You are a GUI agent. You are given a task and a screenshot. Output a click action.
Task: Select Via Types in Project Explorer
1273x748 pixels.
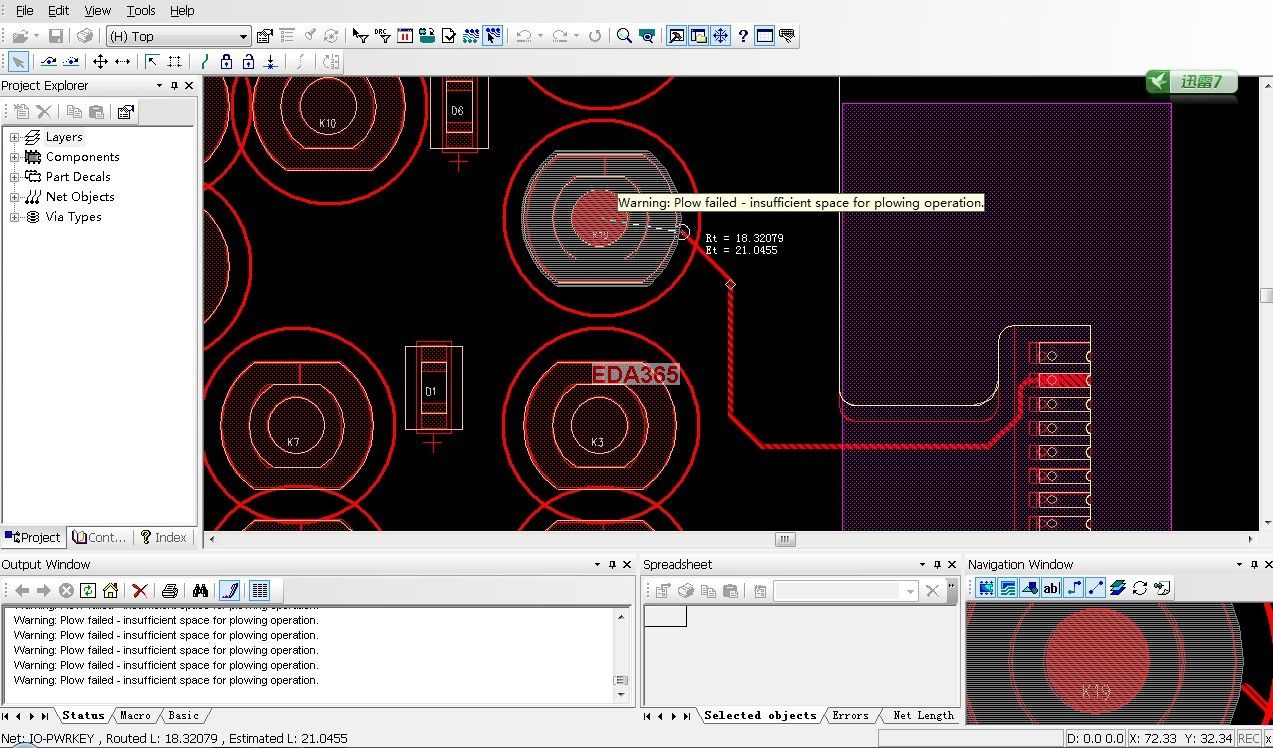click(x=73, y=217)
